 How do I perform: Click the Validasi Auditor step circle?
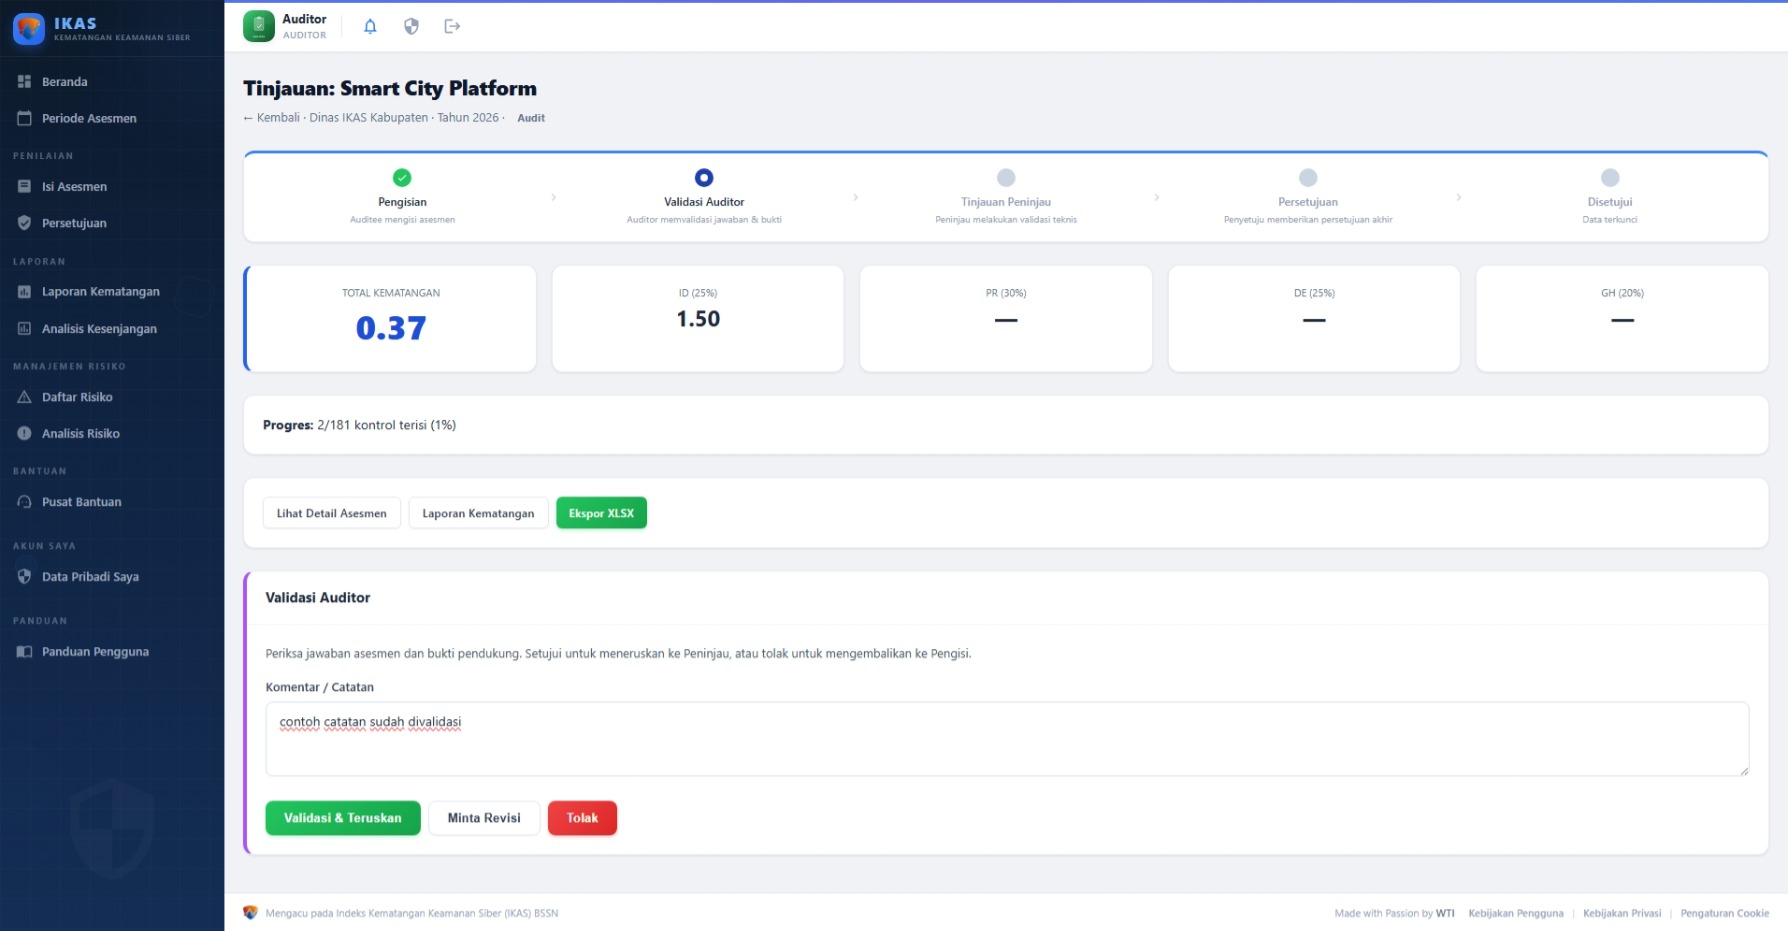click(704, 178)
